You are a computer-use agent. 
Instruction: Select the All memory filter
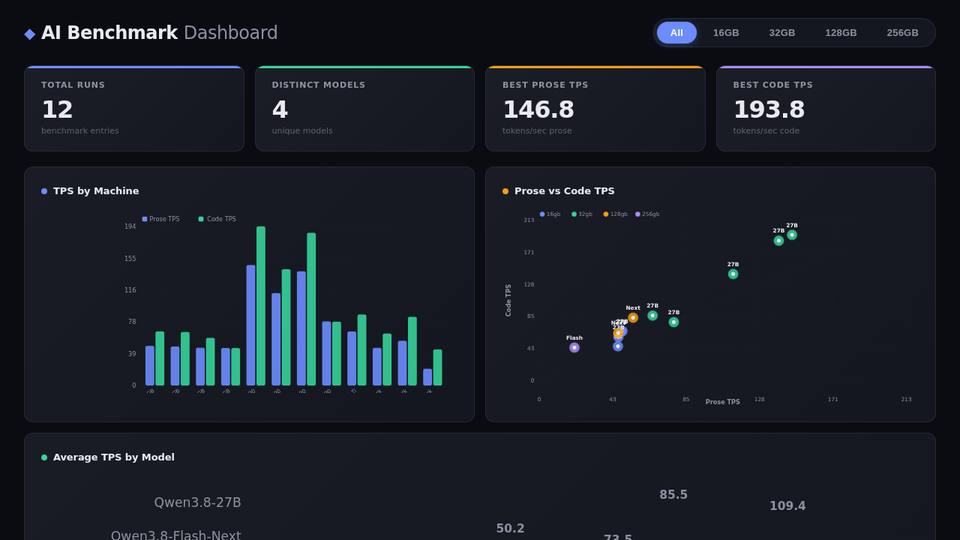pyautogui.click(x=677, y=32)
